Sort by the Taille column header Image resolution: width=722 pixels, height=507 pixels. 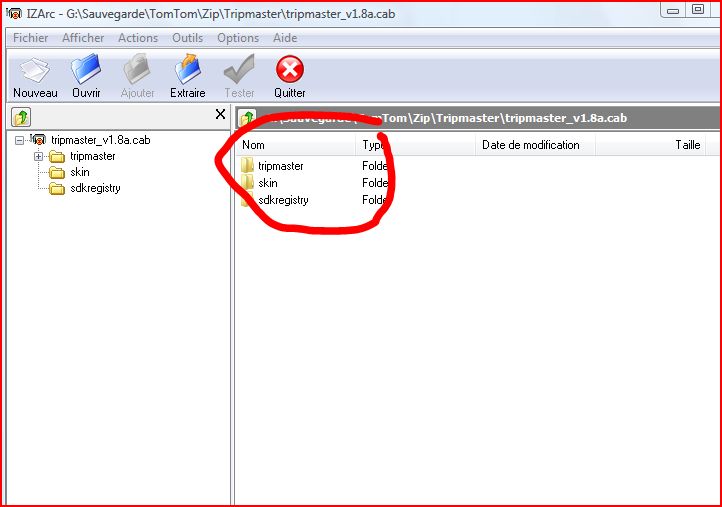click(651, 145)
